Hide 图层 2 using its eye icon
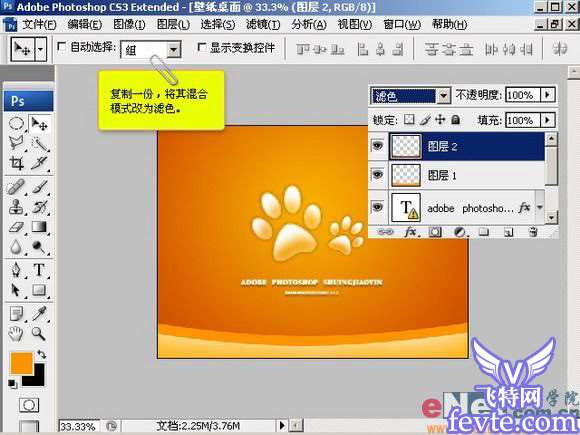580x435 pixels. click(x=377, y=146)
